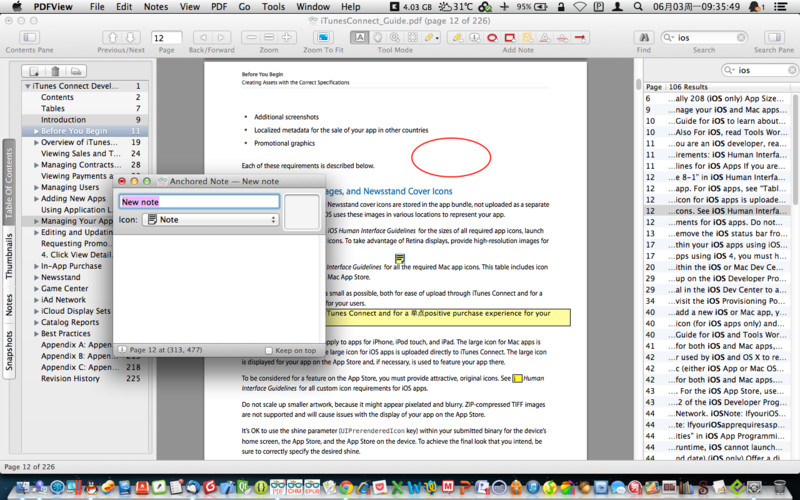800x500 pixels.
Task: Enable the Keep on top checkbox
Action: 269,351
